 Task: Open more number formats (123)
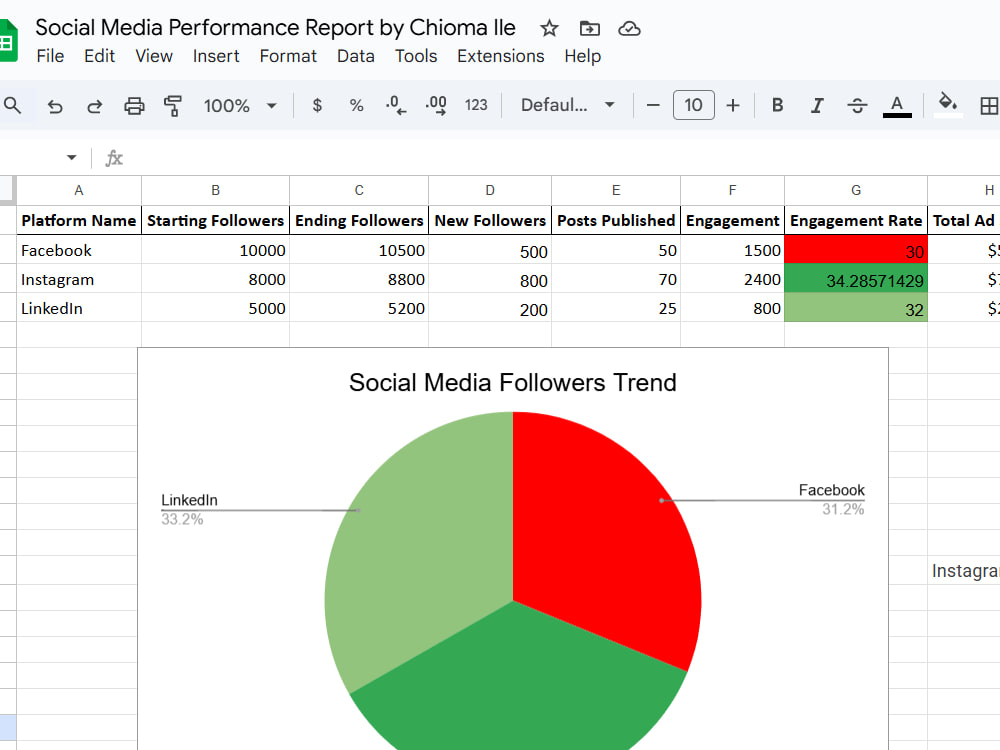pyautogui.click(x=476, y=105)
